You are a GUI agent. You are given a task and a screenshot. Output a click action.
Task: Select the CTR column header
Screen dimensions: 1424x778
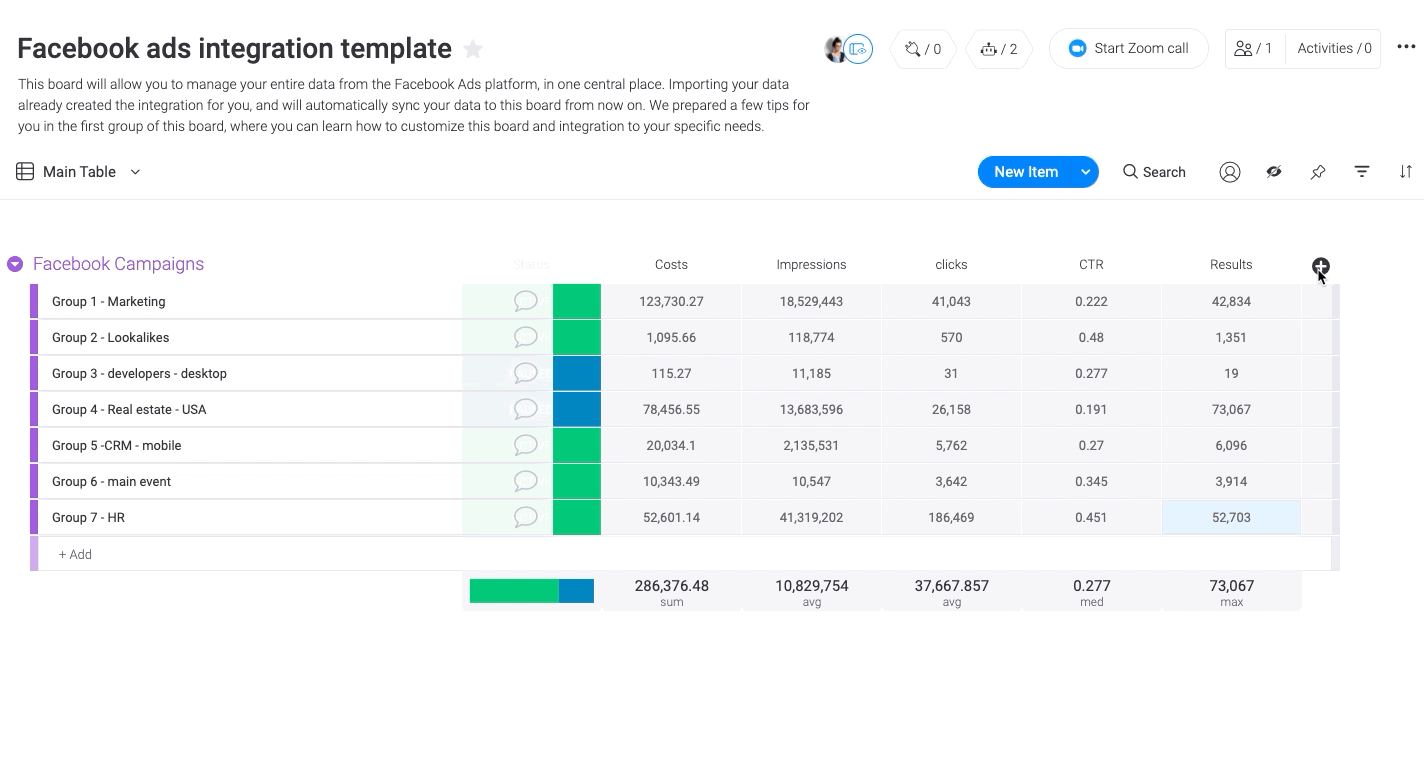(x=1091, y=265)
